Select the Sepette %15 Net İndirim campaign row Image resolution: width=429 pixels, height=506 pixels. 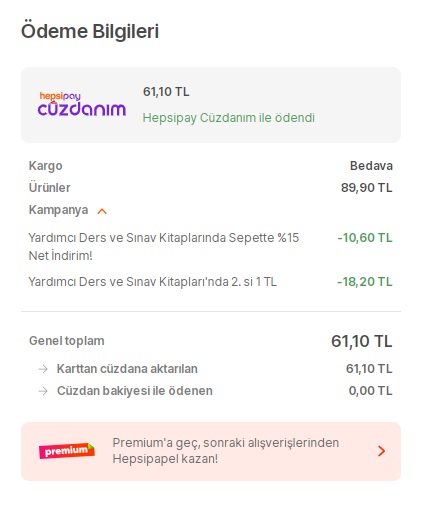(x=211, y=247)
